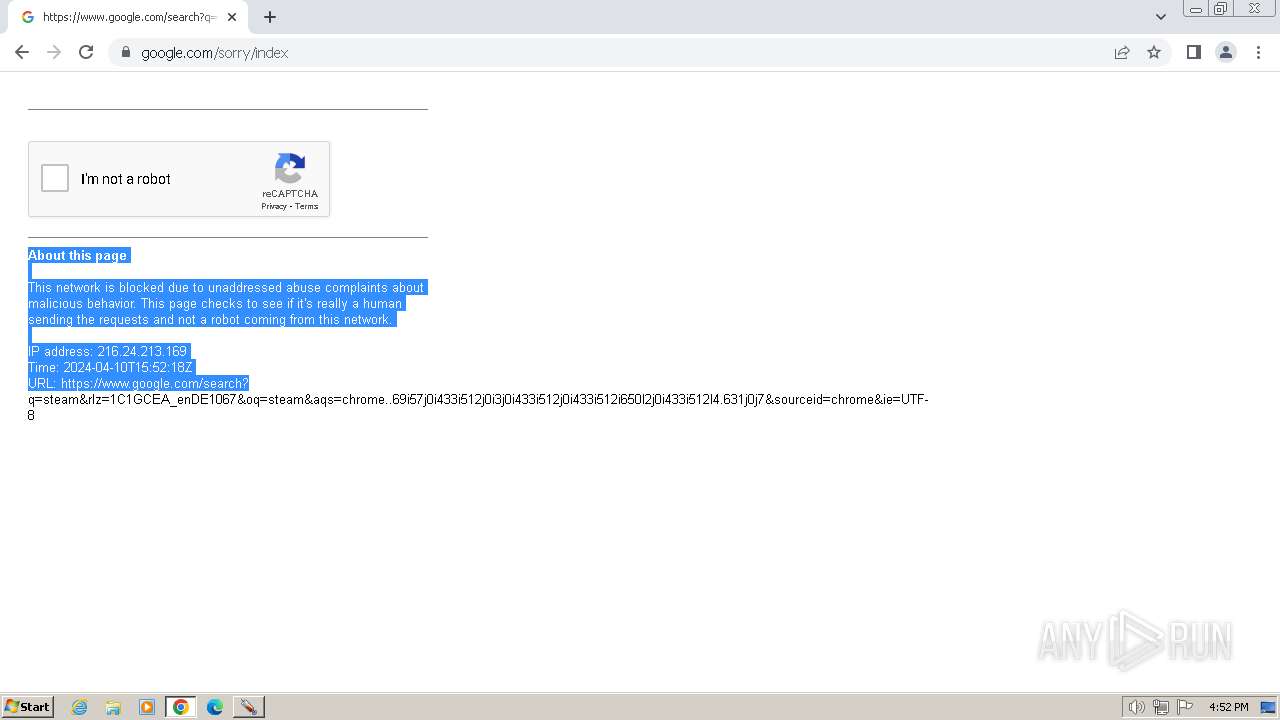Go forward with the arrow button
The height and width of the screenshot is (720, 1280).
(54, 52)
